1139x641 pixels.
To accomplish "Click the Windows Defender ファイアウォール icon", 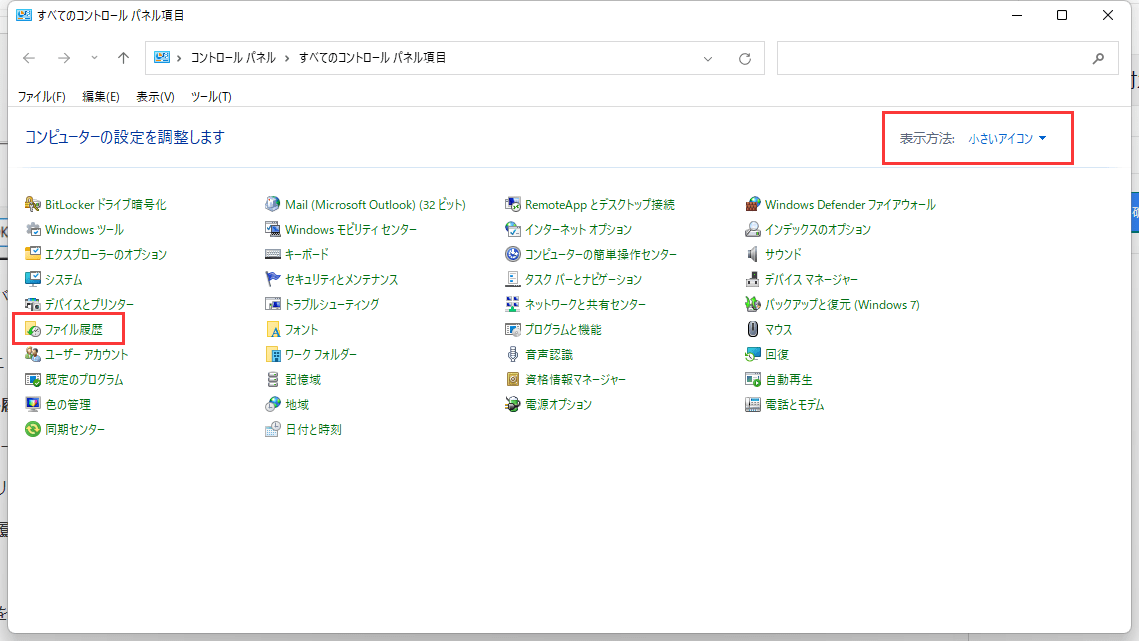I will point(753,204).
